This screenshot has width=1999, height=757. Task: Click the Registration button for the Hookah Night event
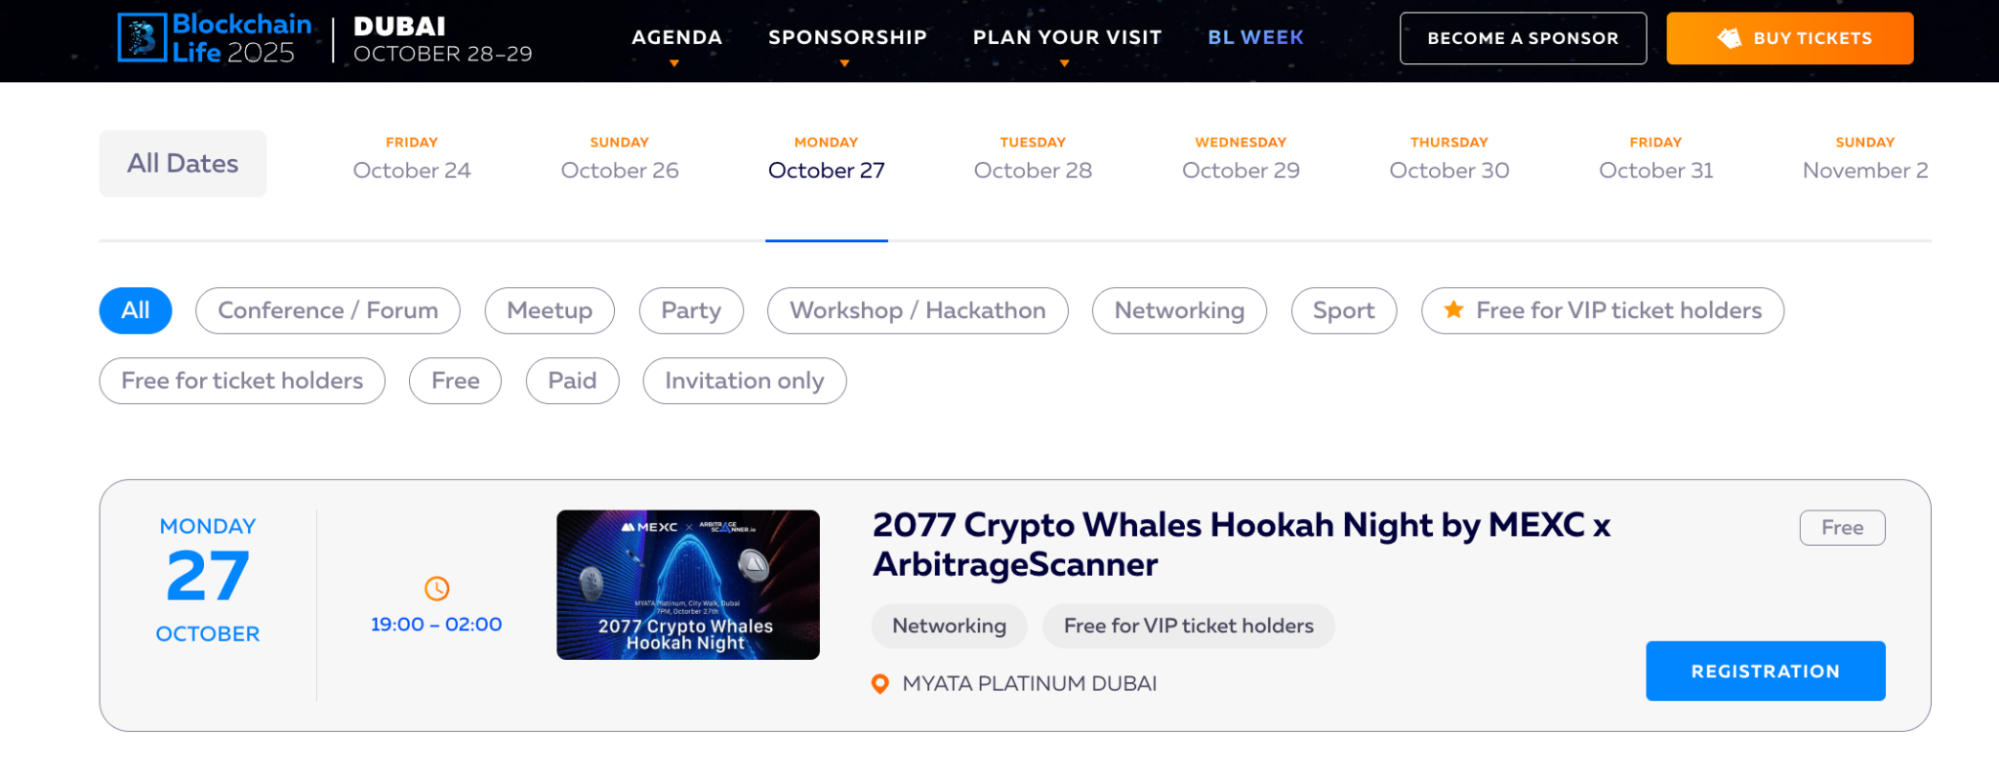click(1764, 671)
